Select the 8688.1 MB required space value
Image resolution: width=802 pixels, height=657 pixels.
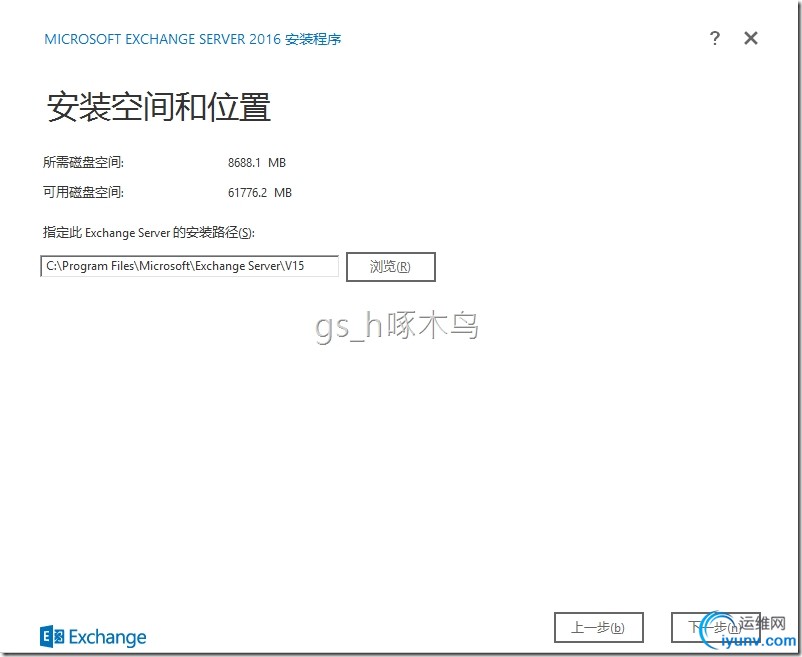click(257, 163)
